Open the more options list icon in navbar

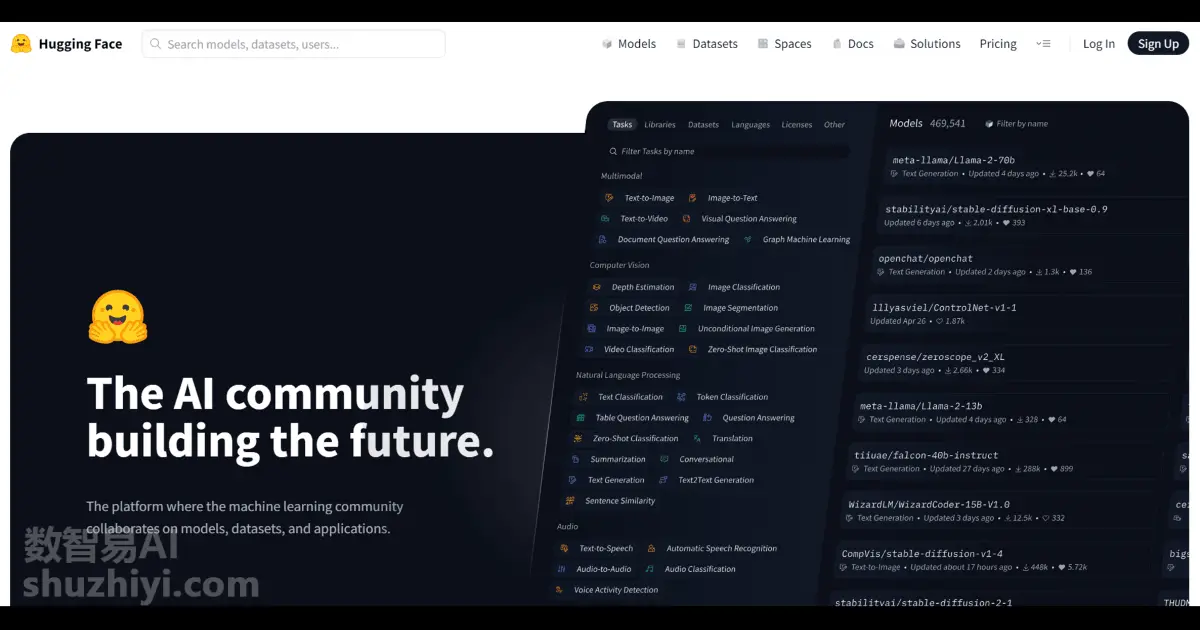[x=1043, y=44]
